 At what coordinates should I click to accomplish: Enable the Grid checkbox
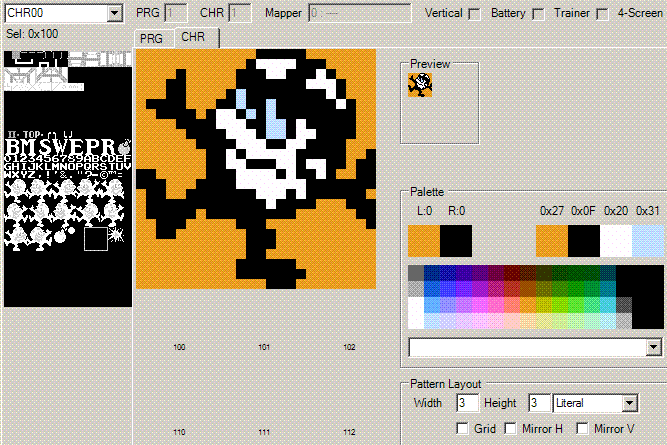click(462, 429)
